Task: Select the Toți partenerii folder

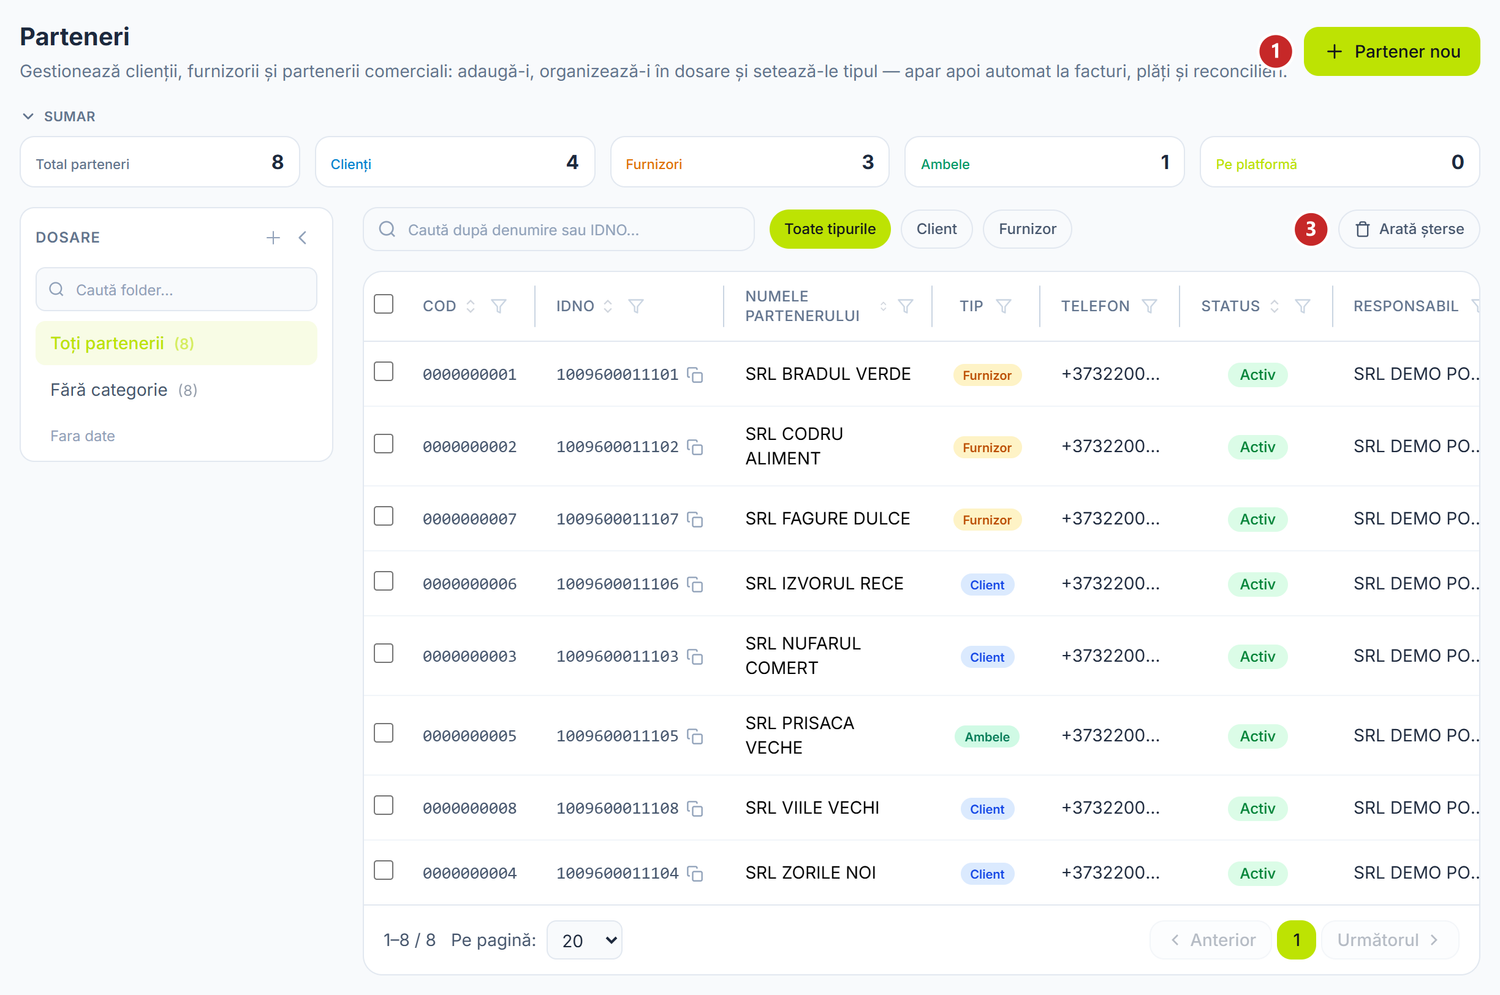Action: point(176,343)
